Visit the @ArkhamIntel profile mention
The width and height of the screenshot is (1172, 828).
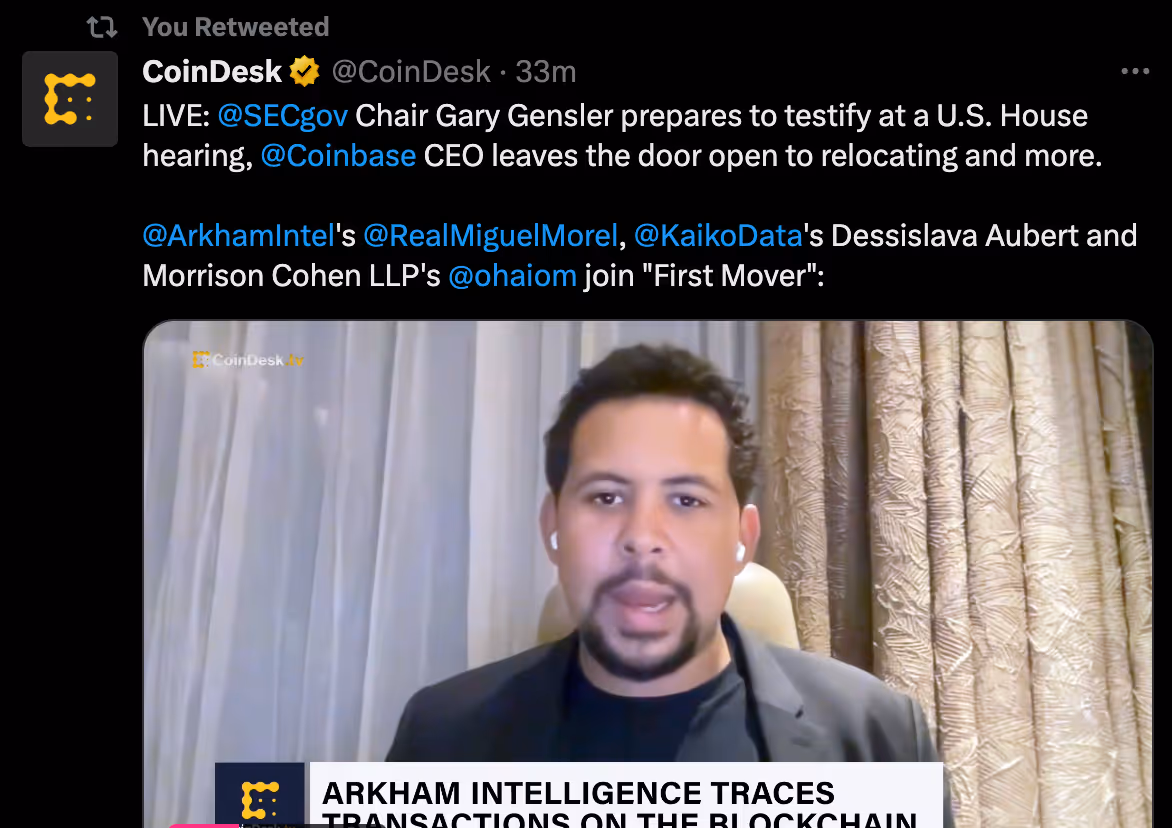tap(238, 236)
